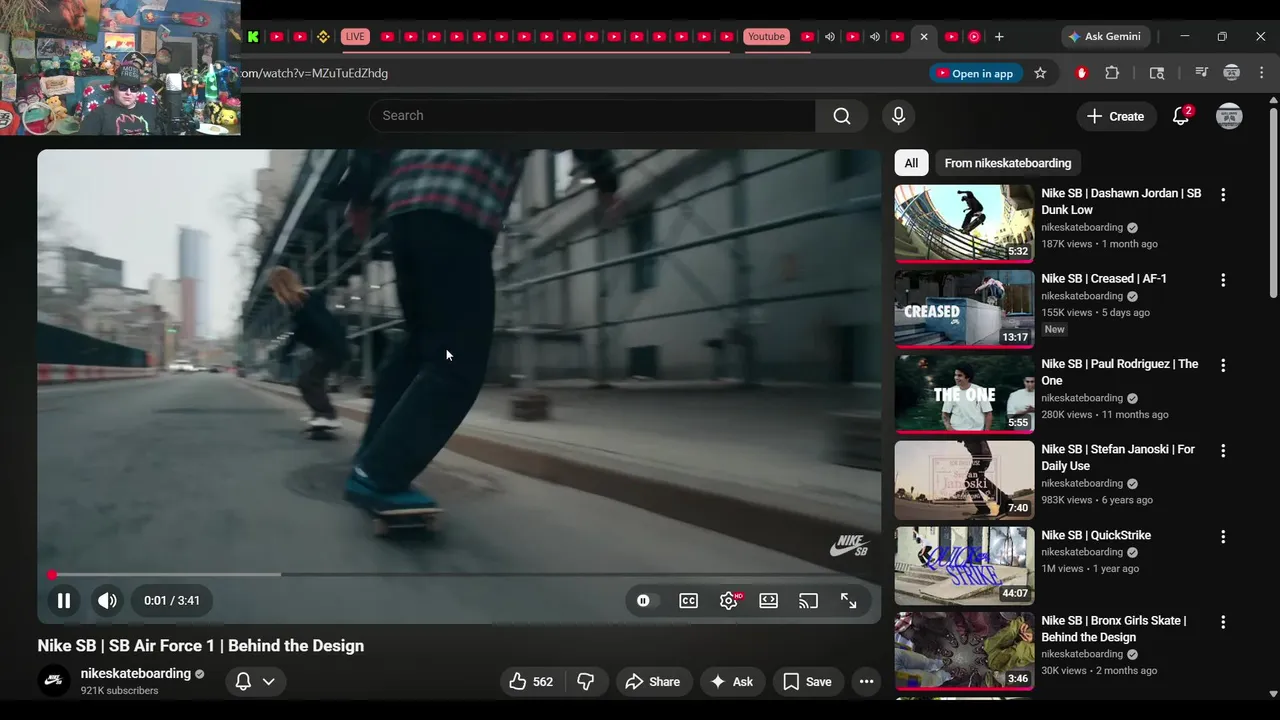1280x720 pixels.
Task: Expand the notification preferences chevron
Action: tap(268, 681)
